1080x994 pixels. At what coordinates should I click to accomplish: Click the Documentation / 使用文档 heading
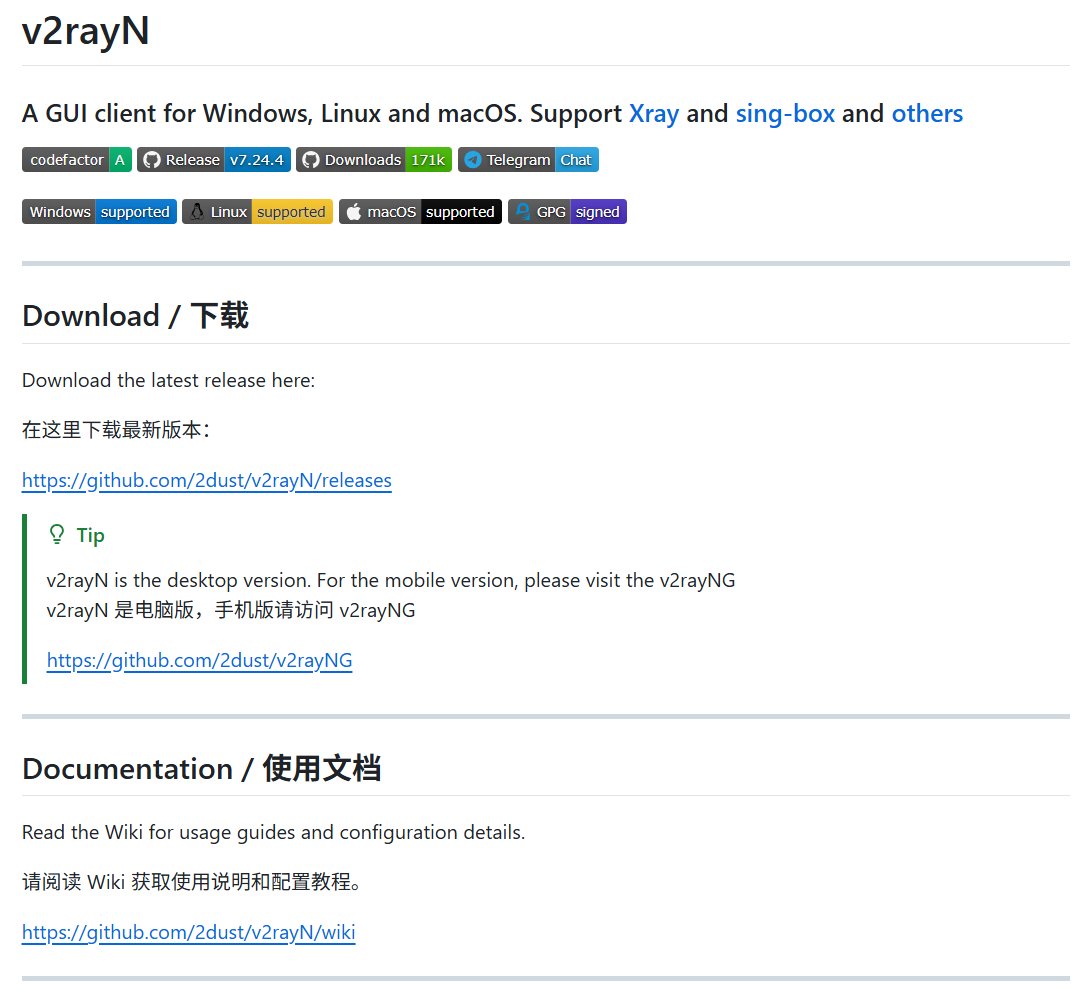(201, 768)
